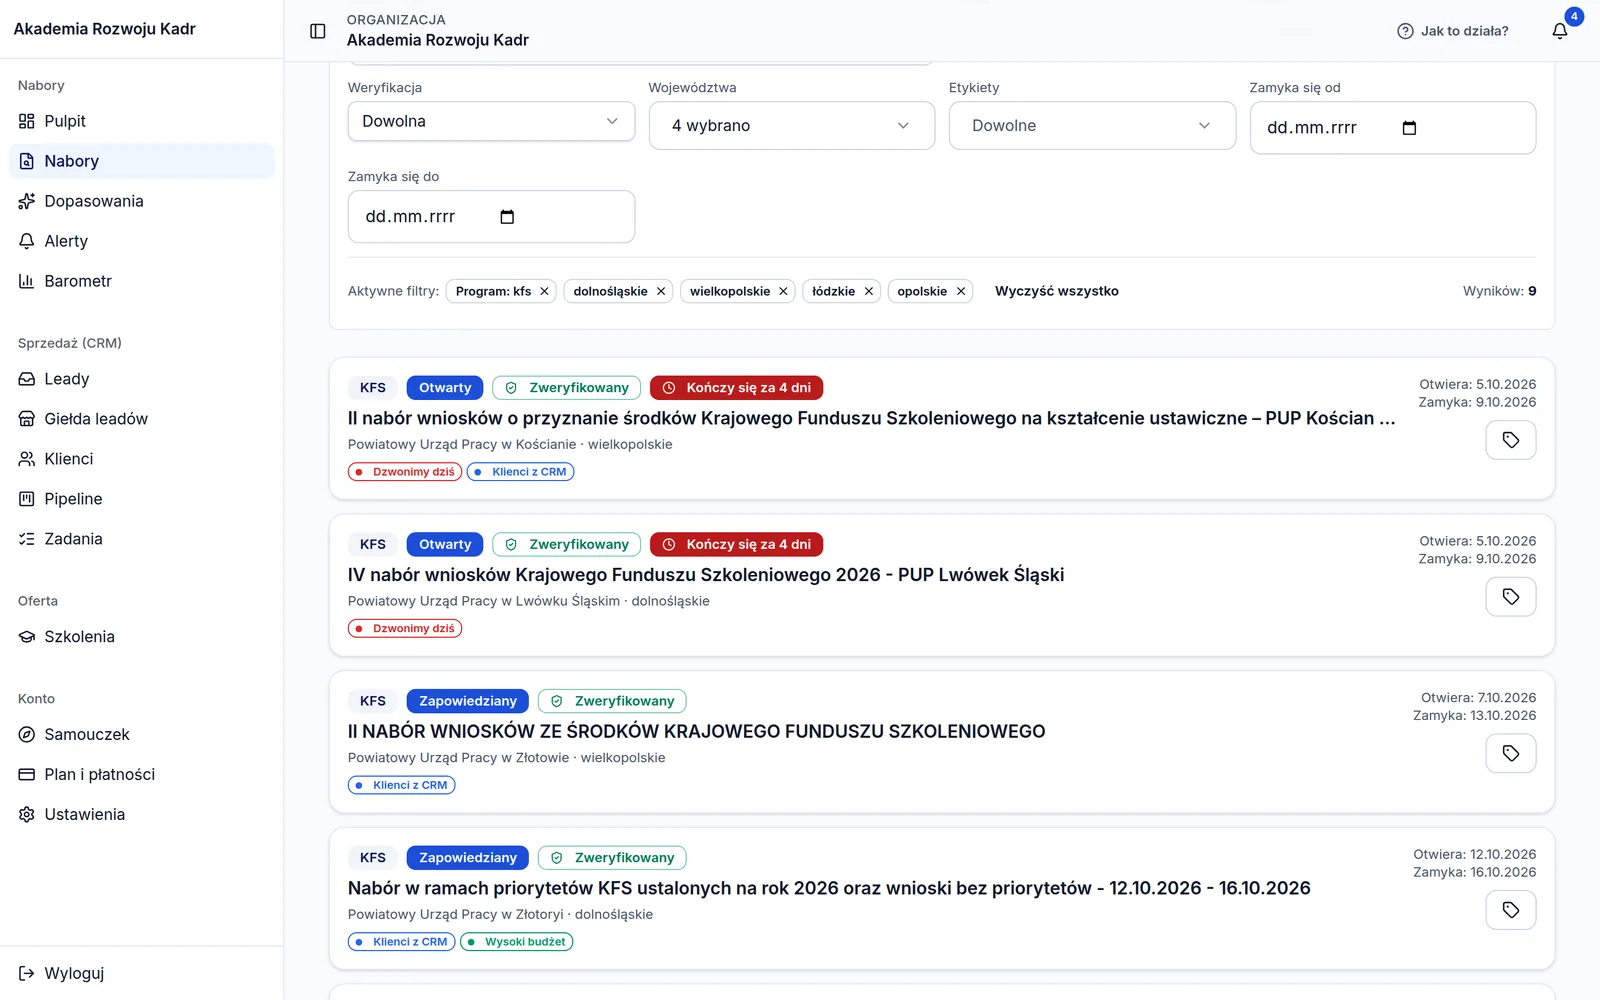Click Wyloguj to log out
Screen dimensions: 1600x1000
coord(142,973)
